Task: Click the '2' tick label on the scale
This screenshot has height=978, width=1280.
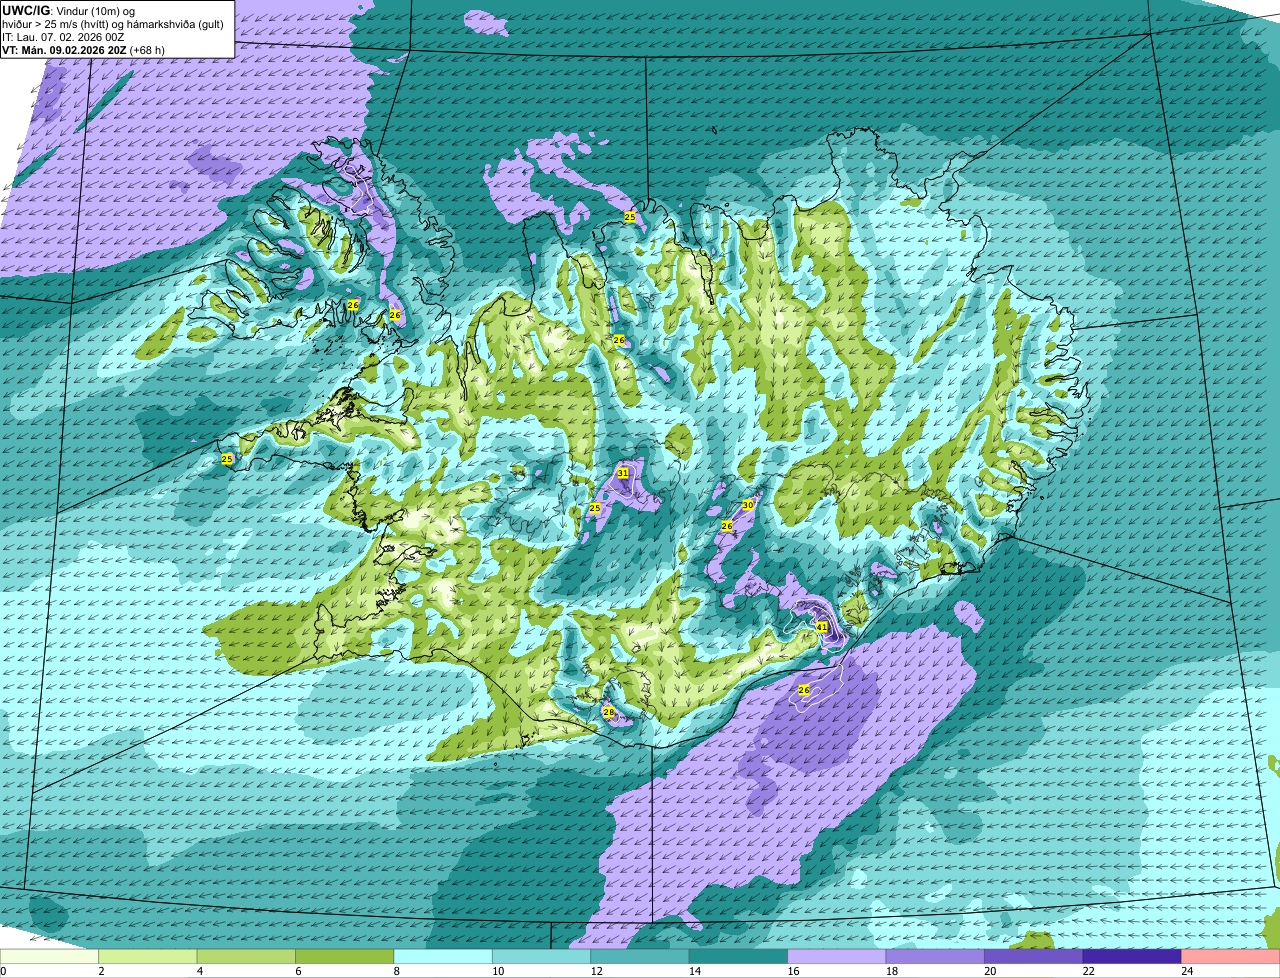Action: pos(101,970)
